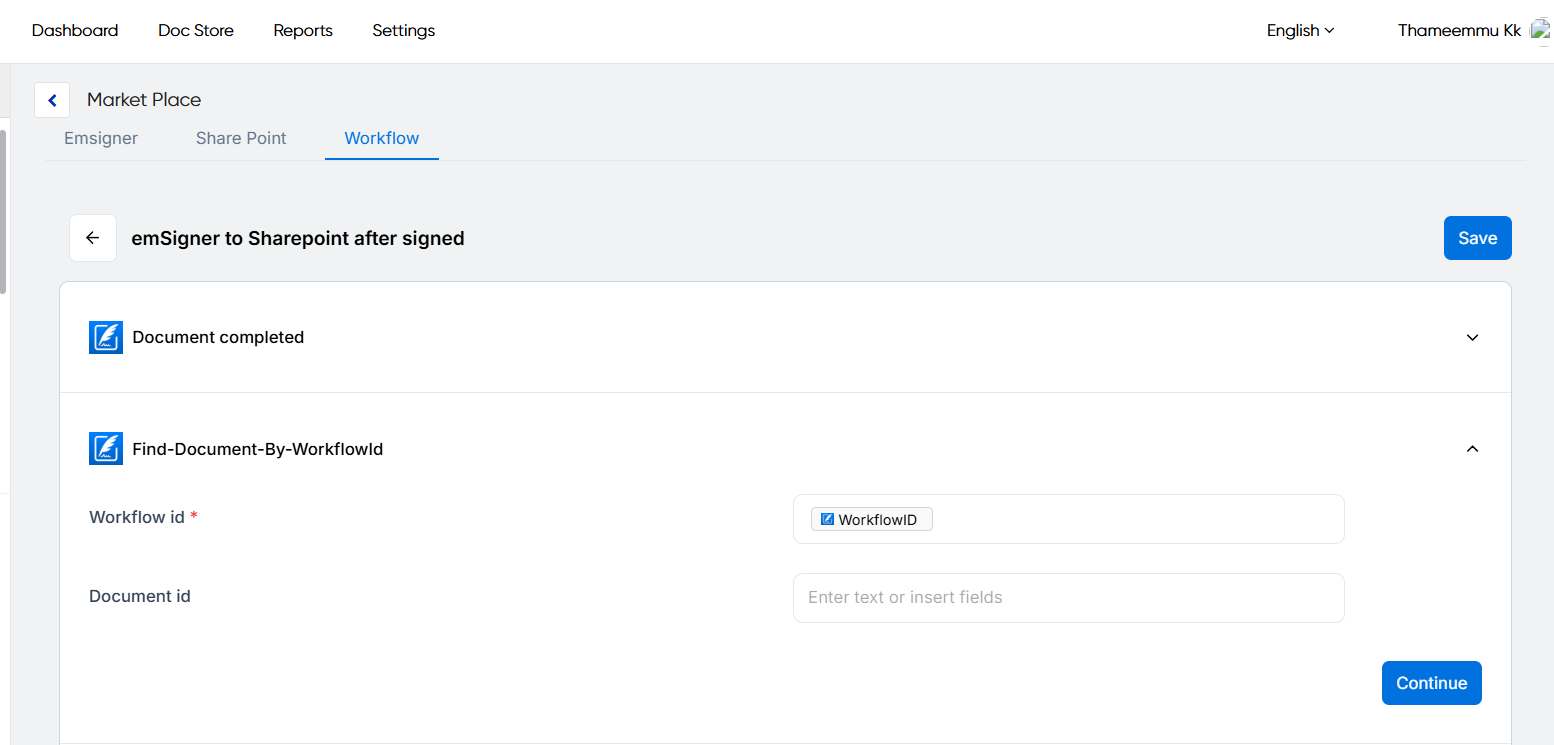The height and width of the screenshot is (745, 1554).
Task: Select the Workflow tab
Action: click(382, 138)
